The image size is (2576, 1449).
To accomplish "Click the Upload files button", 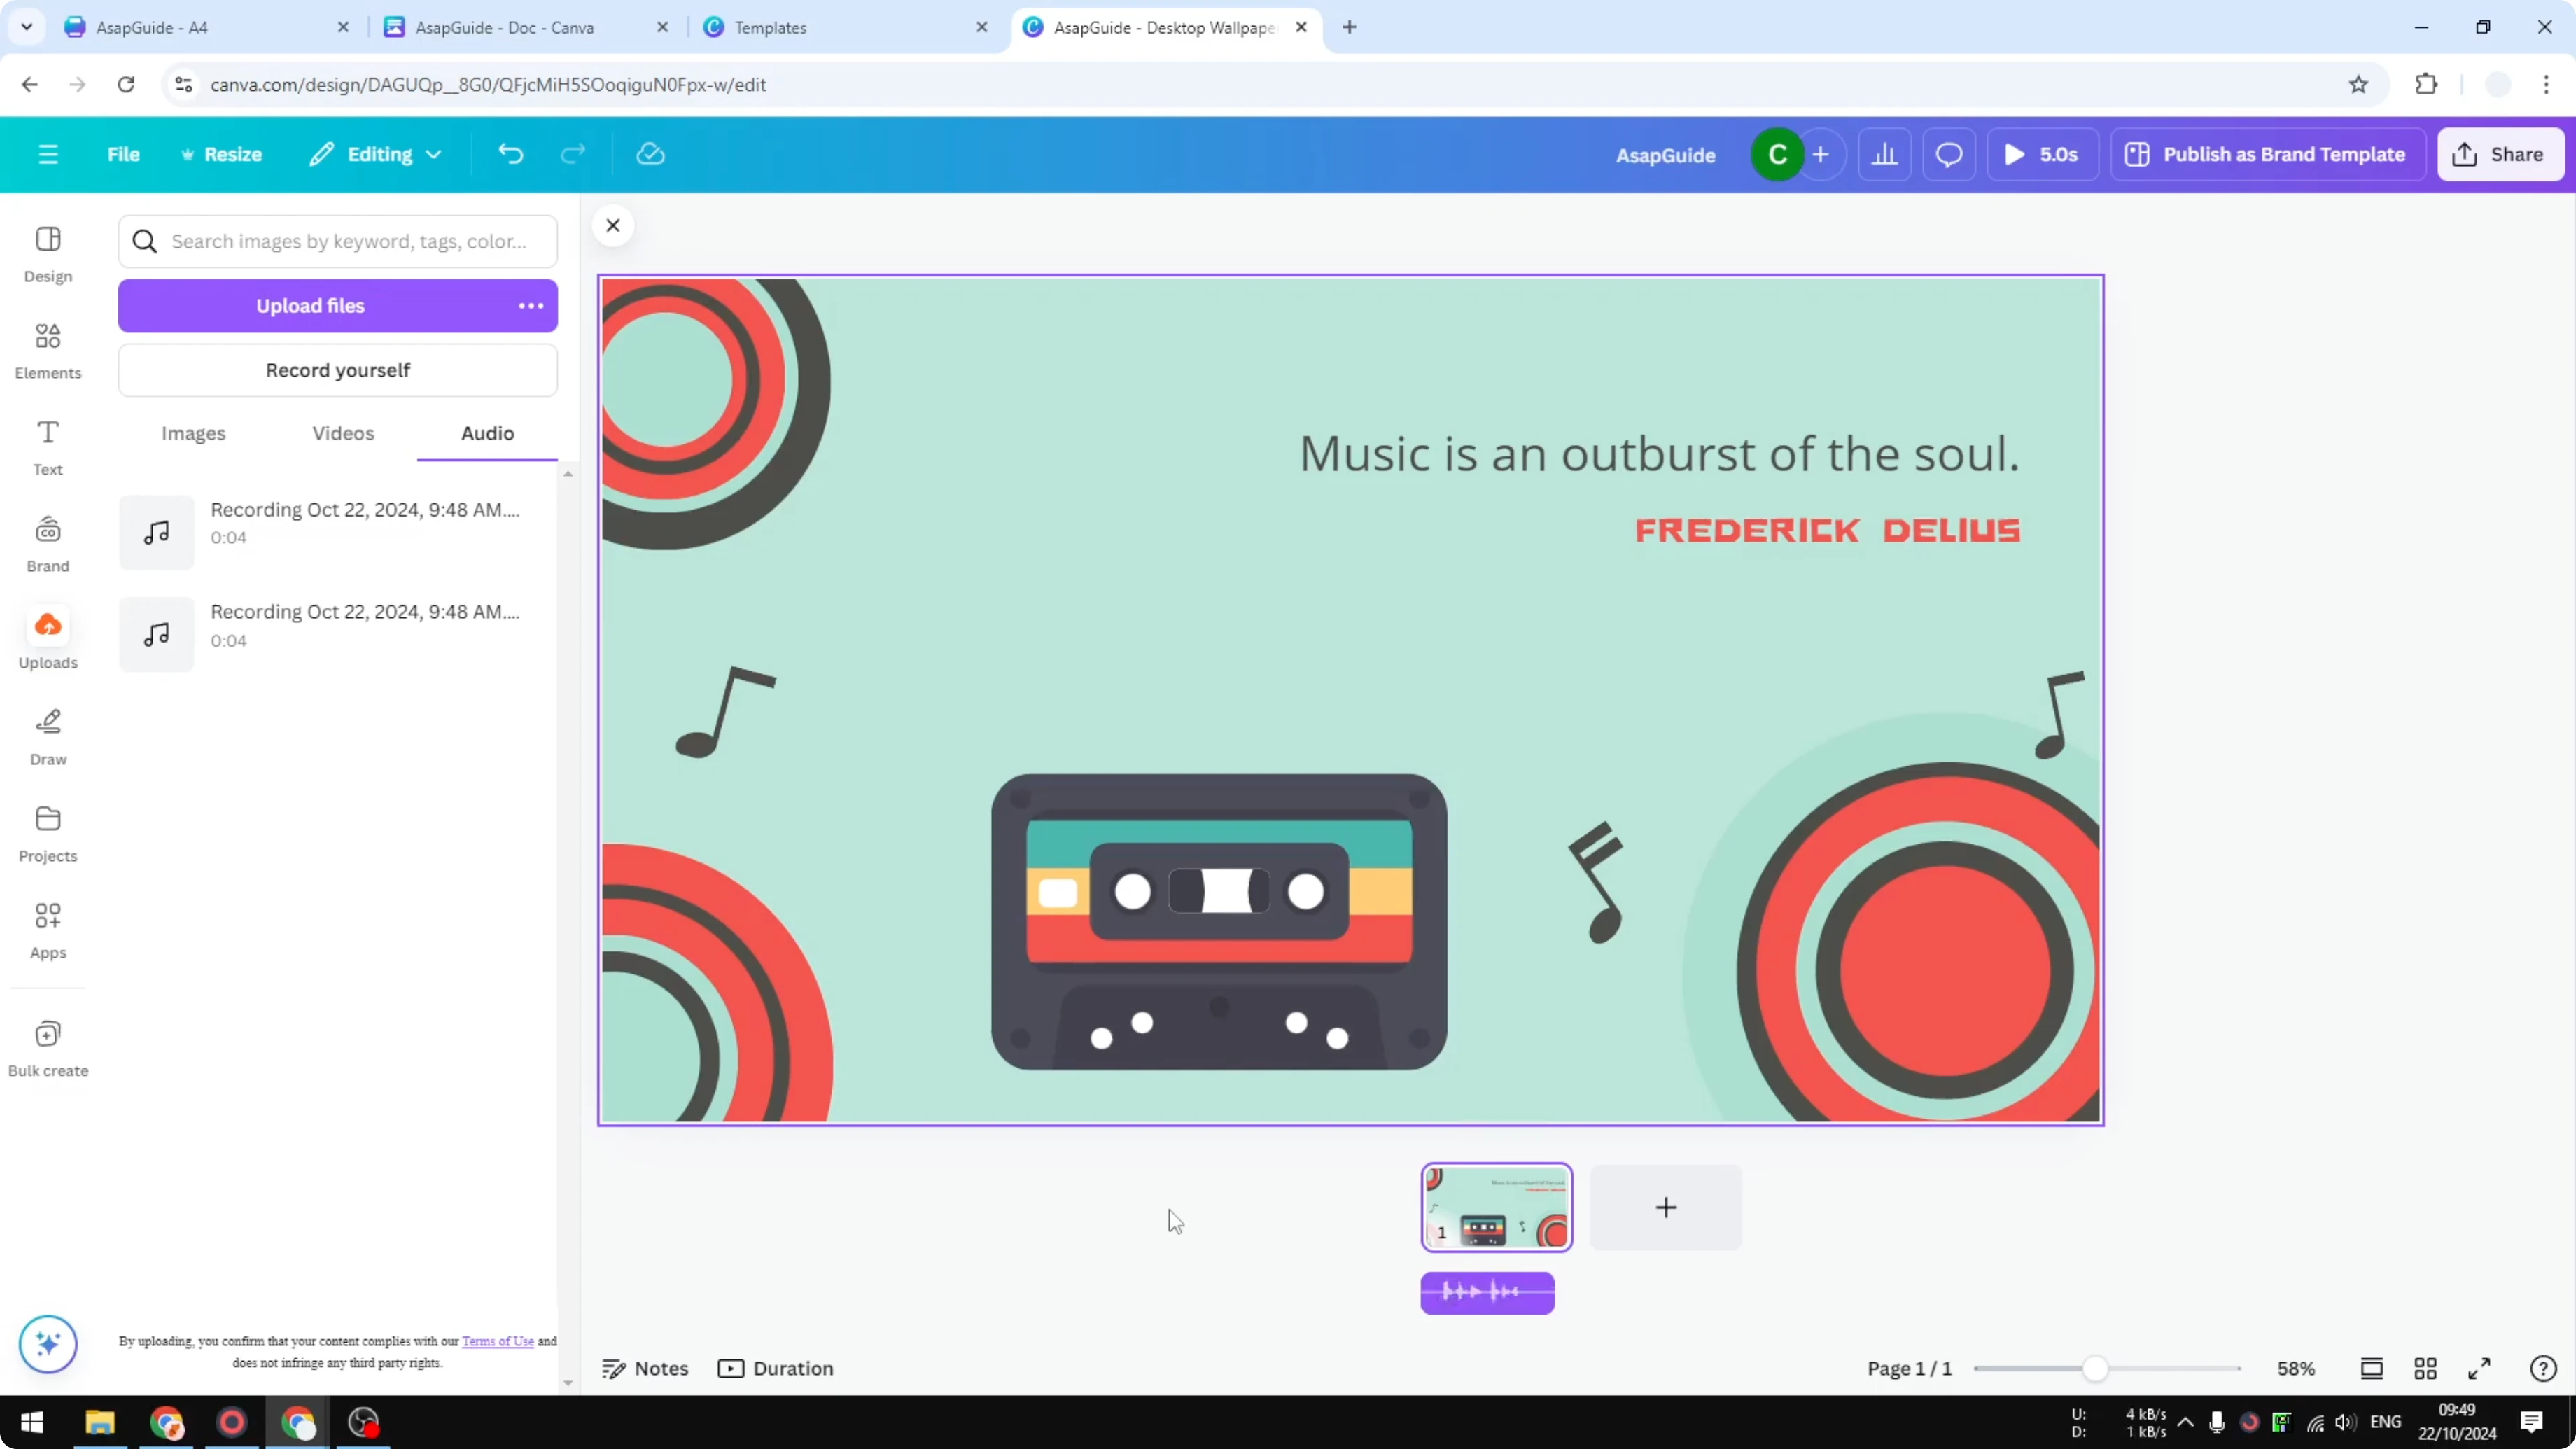I will [x=310, y=306].
